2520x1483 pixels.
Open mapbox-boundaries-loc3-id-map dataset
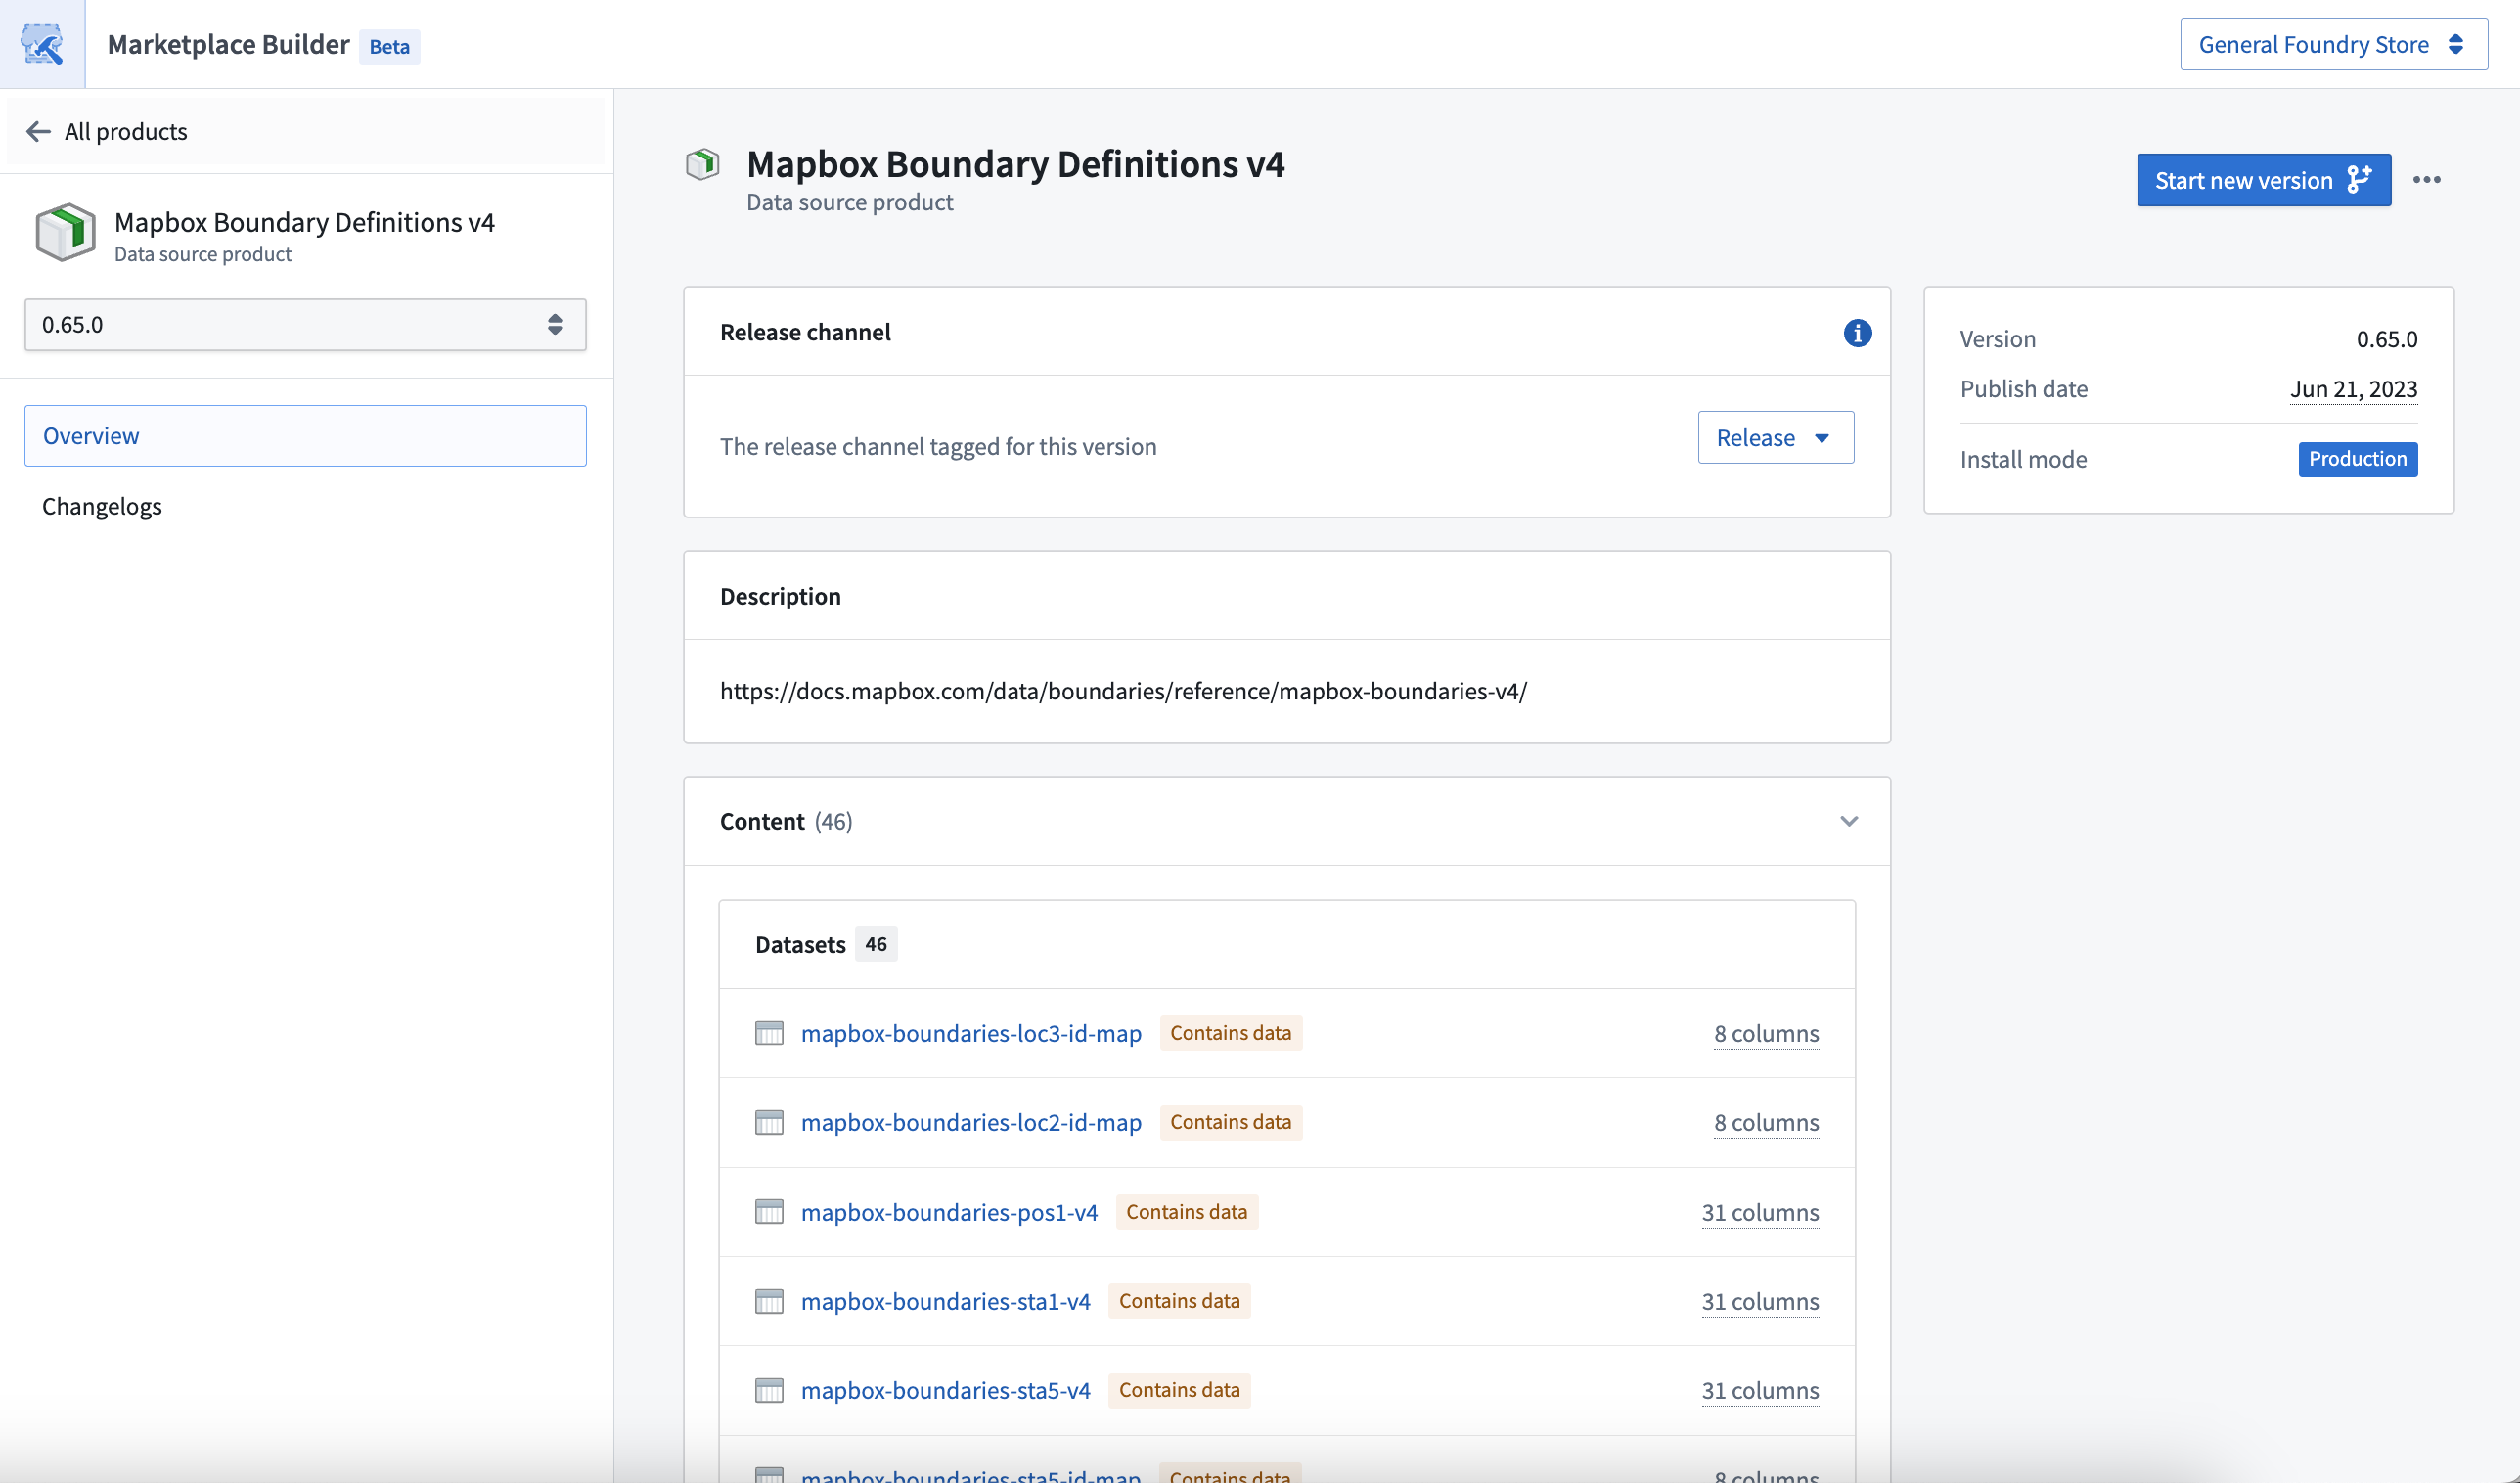971,1033
